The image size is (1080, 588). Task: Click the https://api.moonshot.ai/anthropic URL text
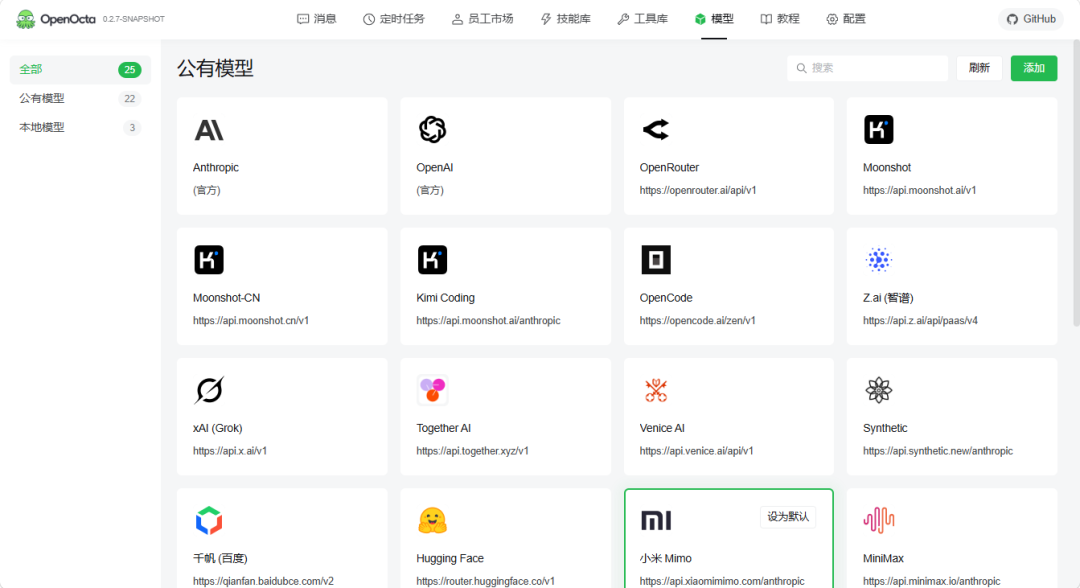pos(488,320)
